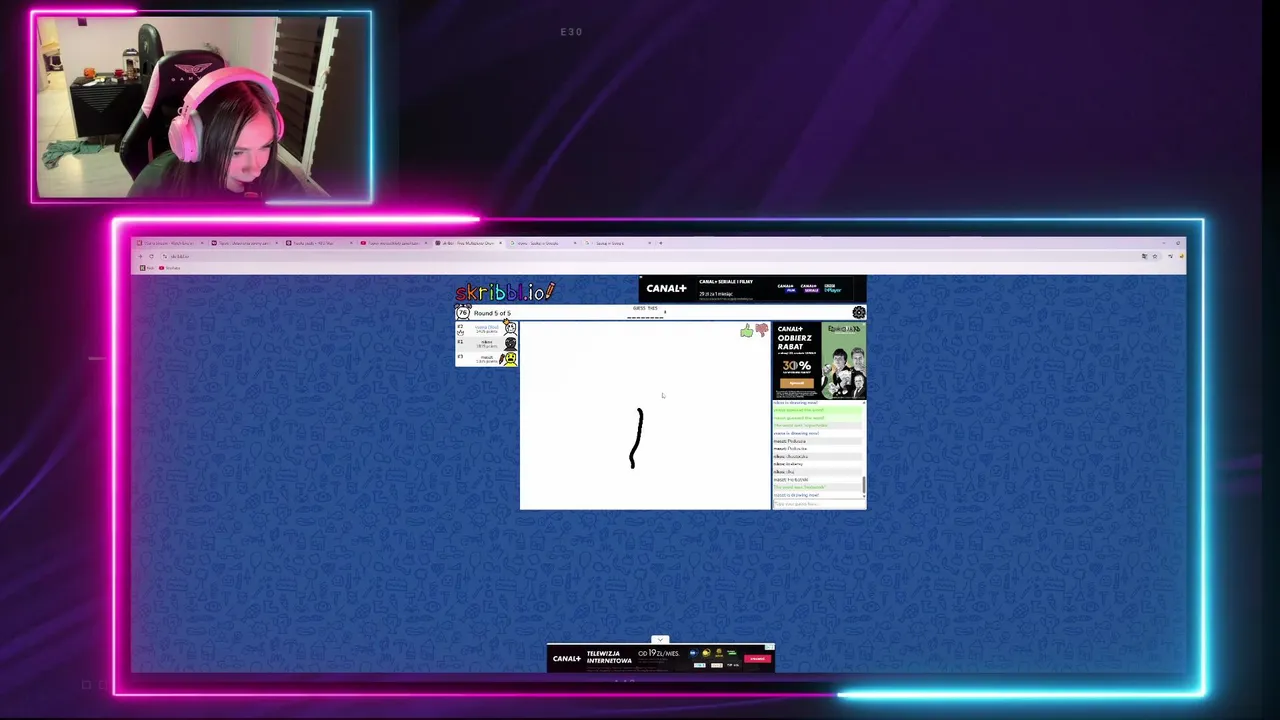
Task: Focus the chat guess input field
Action: [817, 504]
